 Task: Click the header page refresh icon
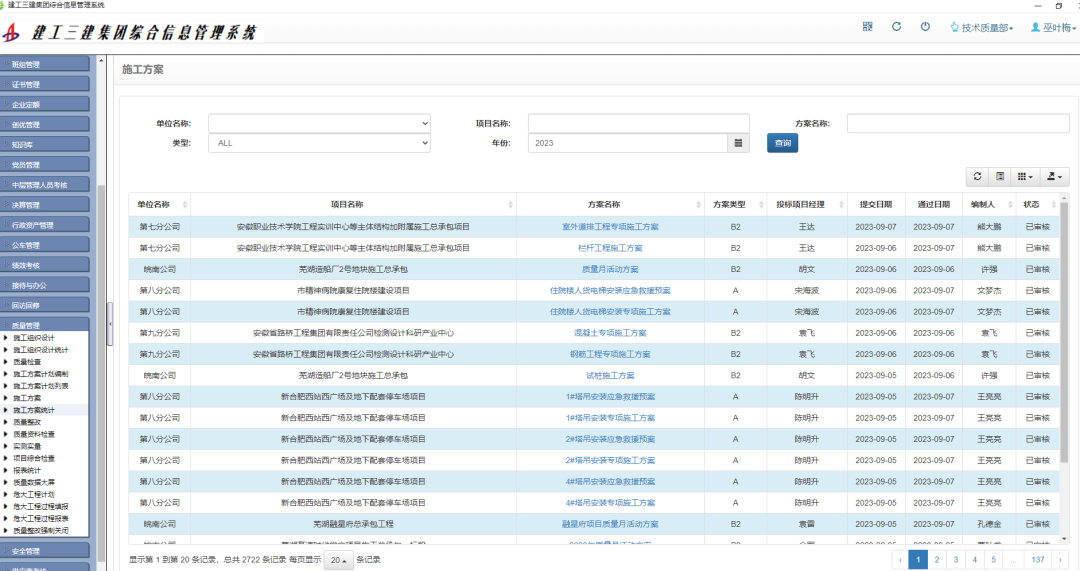tap(897, 27)
